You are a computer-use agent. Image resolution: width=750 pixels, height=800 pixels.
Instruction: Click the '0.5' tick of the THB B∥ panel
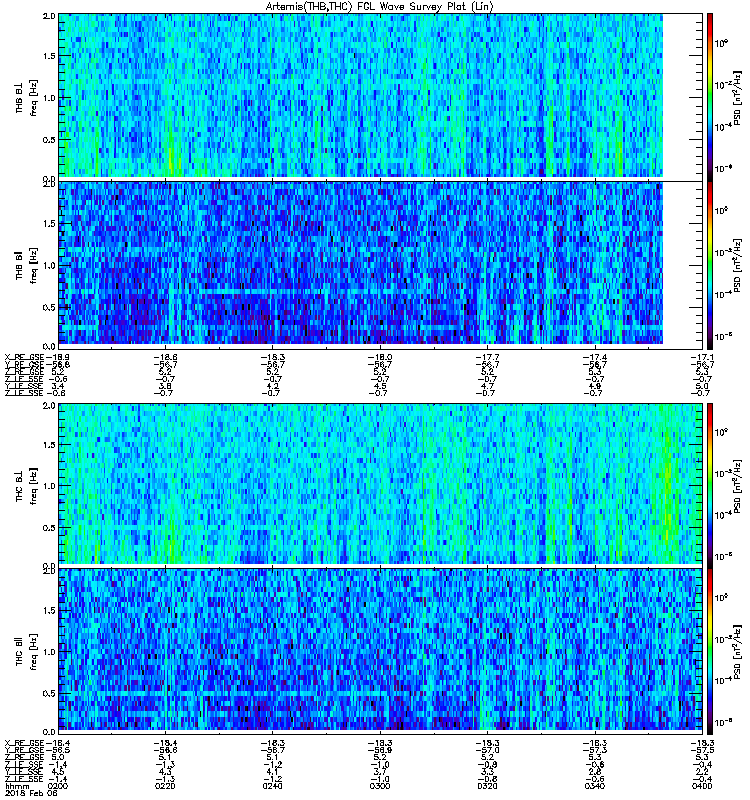(x=49, y=307)
